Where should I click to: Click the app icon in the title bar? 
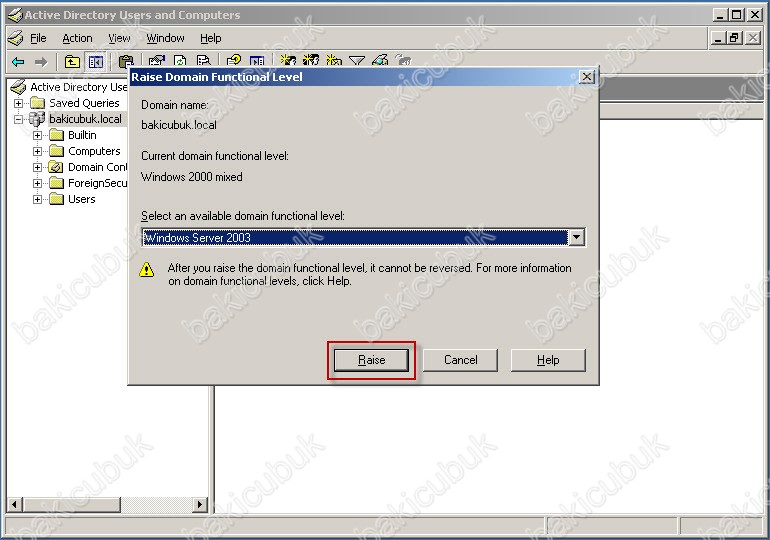click(x=15, y=15)
